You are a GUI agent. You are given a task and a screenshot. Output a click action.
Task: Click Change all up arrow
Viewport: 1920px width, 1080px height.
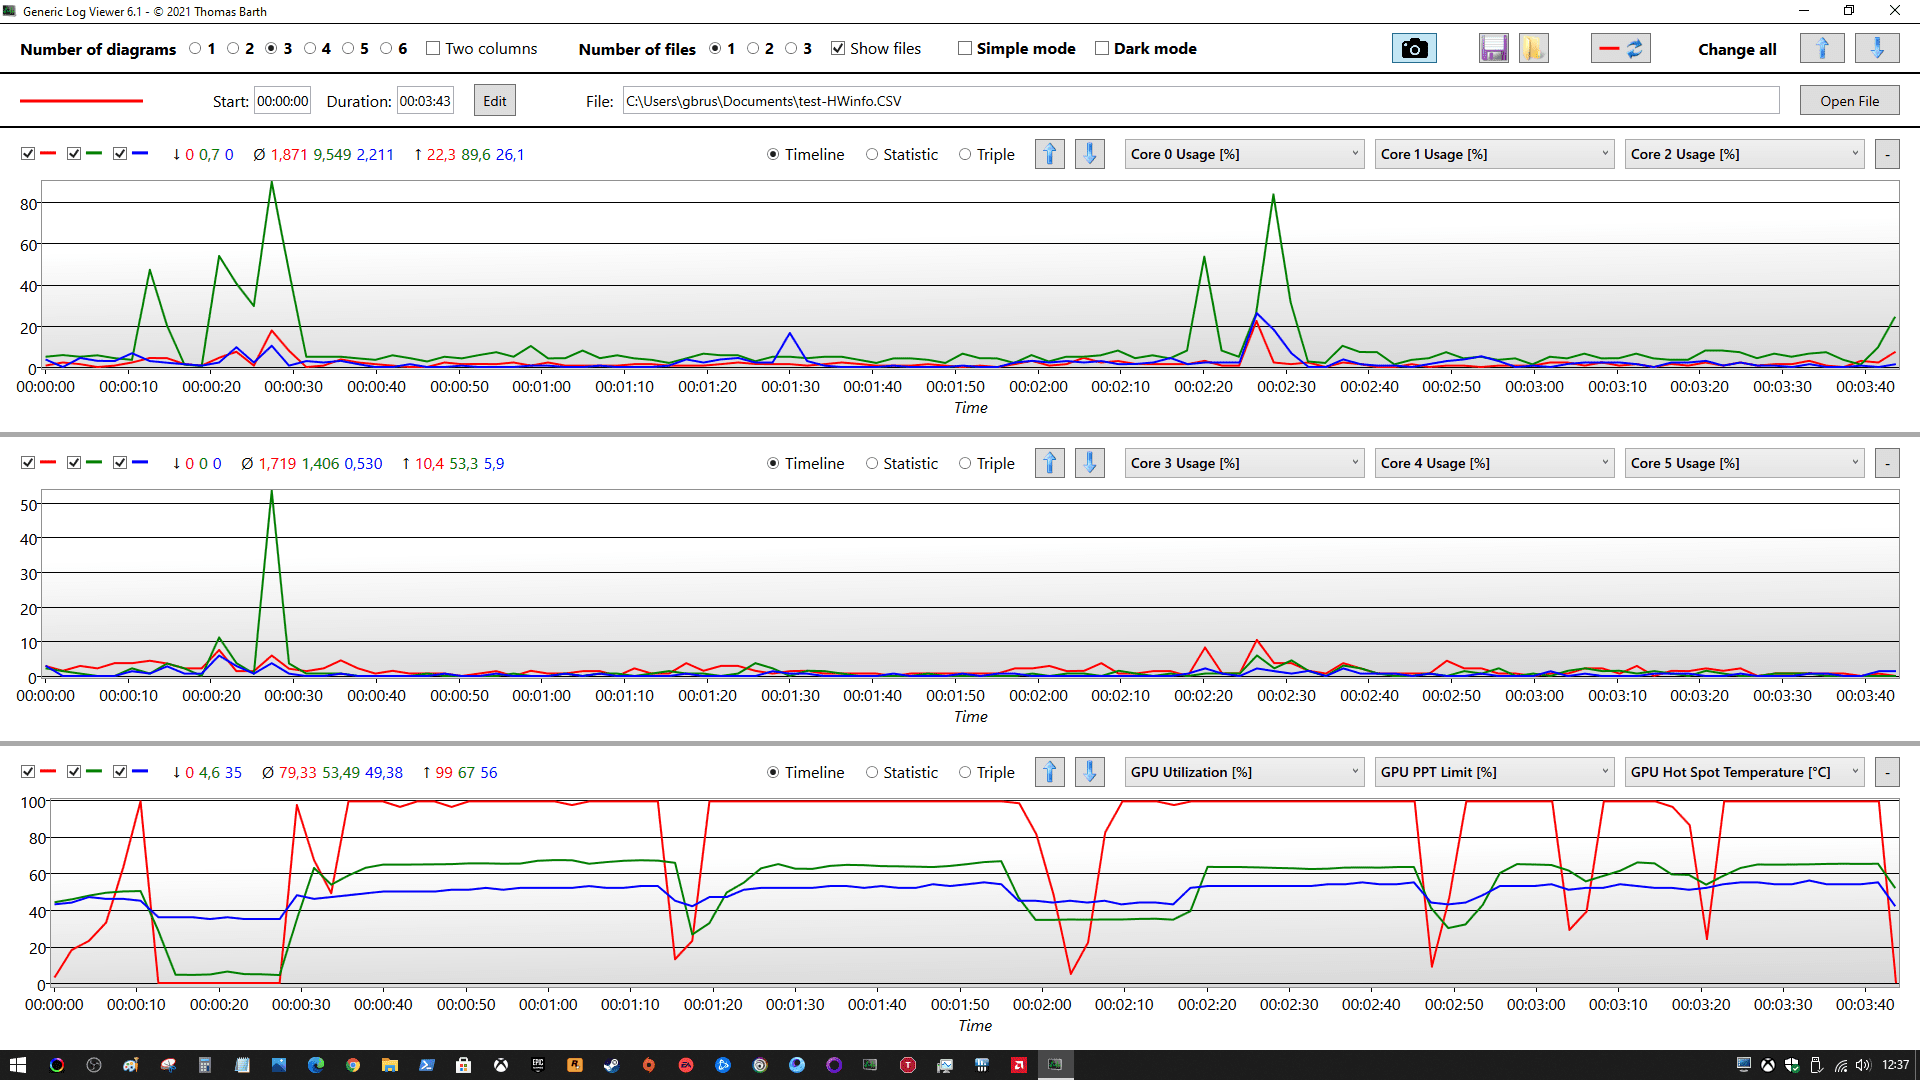(x=1821, y=48)
